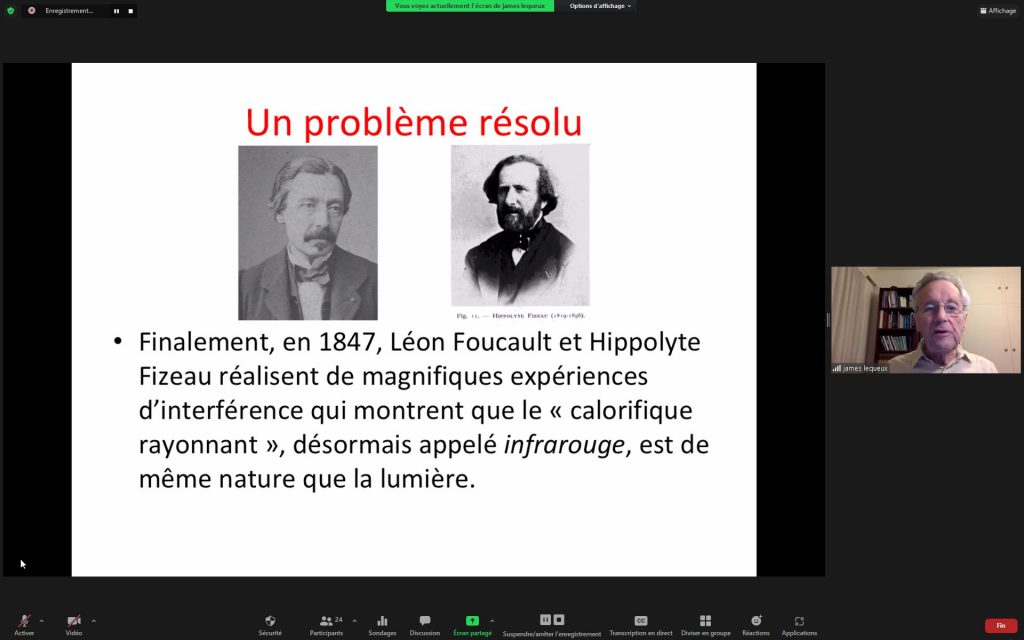This screenshot has width=1024, height=640.
Task: Click the Hippolyte Fizeau figure caption
Action: coord(520,315)
